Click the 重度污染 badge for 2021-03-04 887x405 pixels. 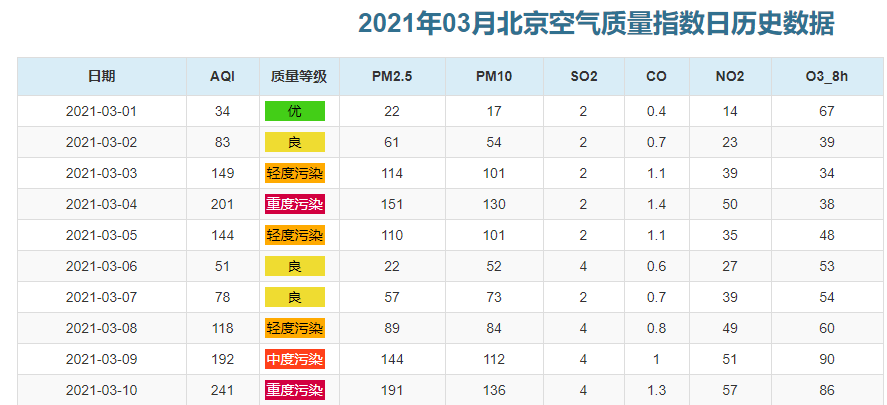tap(295, 204)
